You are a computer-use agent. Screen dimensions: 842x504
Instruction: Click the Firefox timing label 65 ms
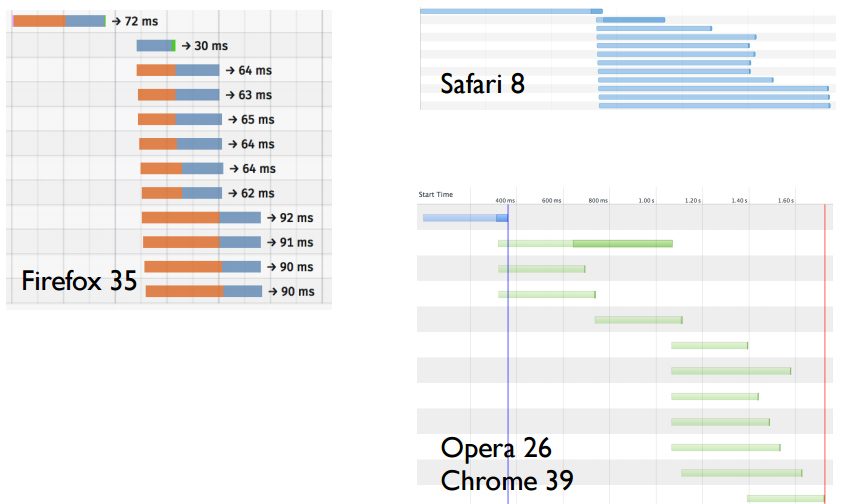[258, 120]
